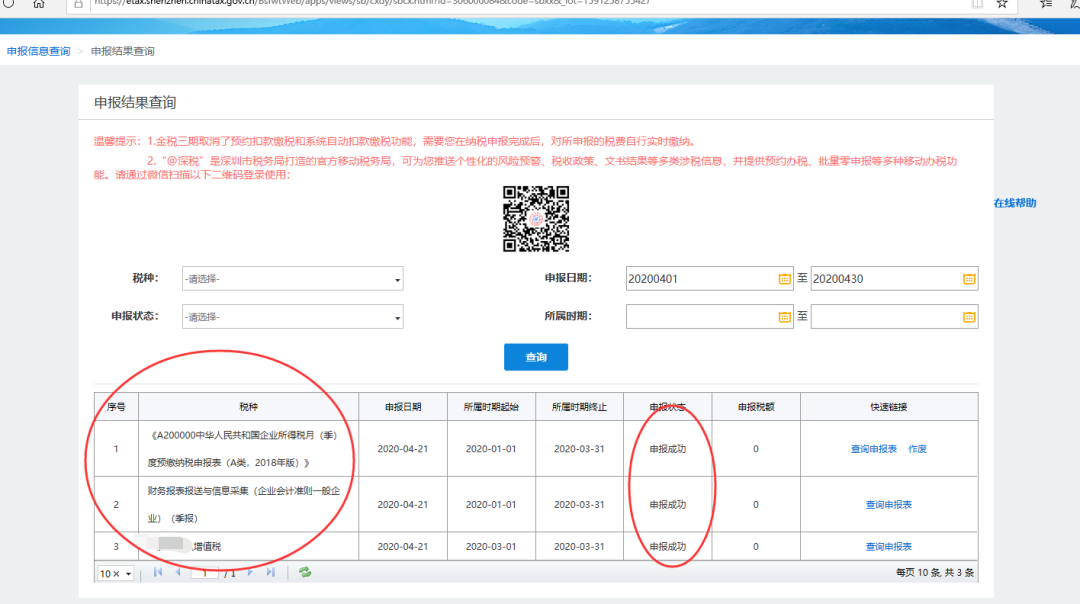Refresh the results table
The height and width of the screenshot is (604, 1080).
click(304, 572)
